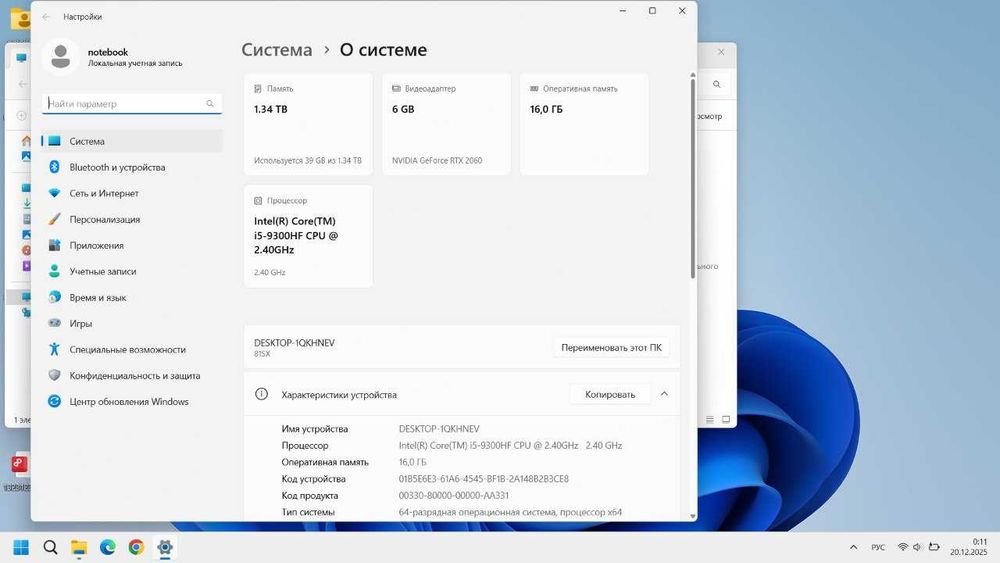
Task: Click 'Используется 39 GB из 1.34 ТВ' text
Action: coord(307,161)
